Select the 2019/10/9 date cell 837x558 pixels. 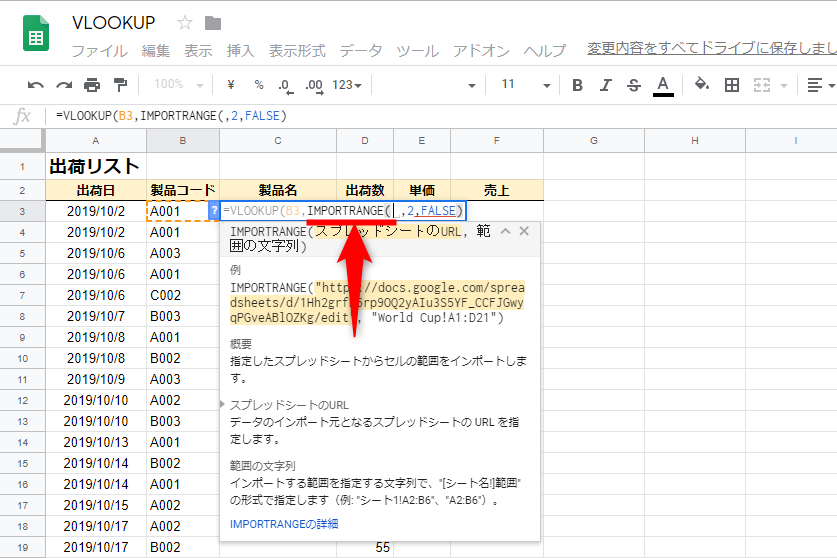[96, 379]
